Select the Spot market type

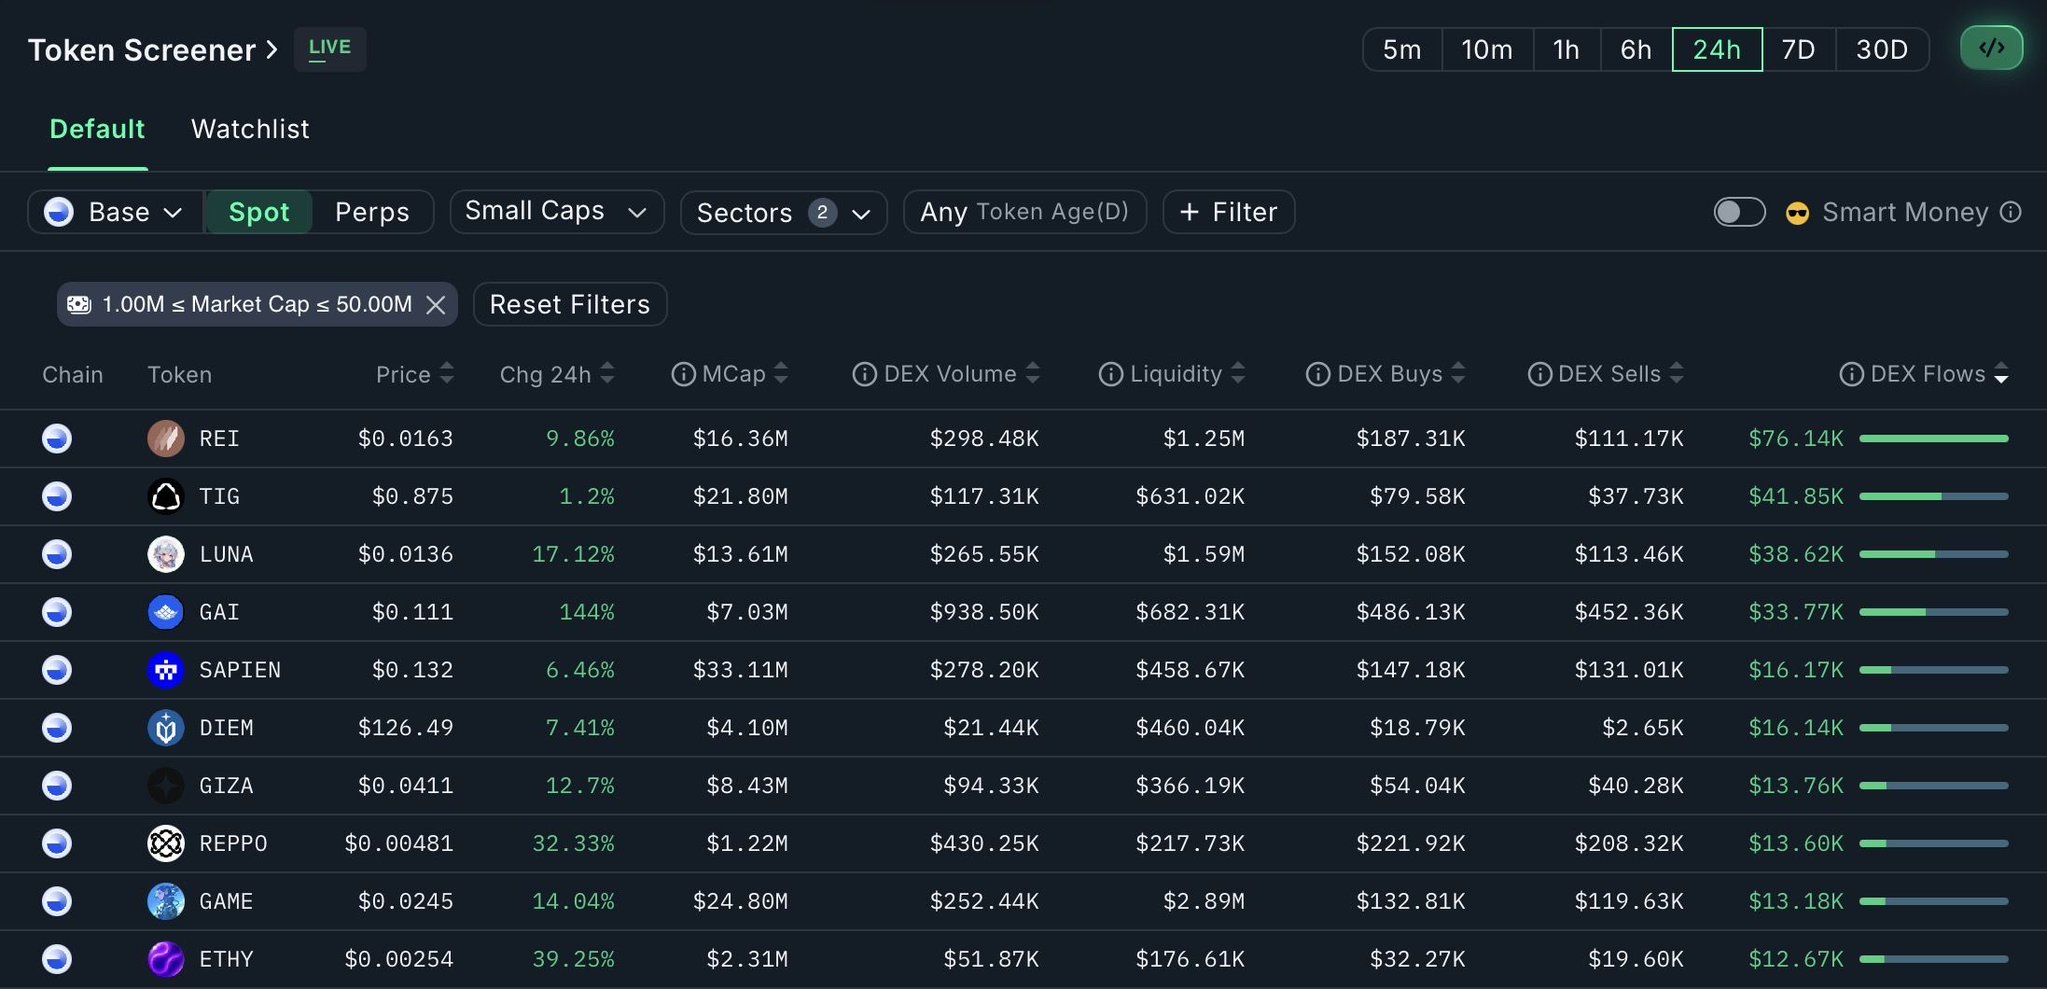pyautogui.click(x=259, y=212)
